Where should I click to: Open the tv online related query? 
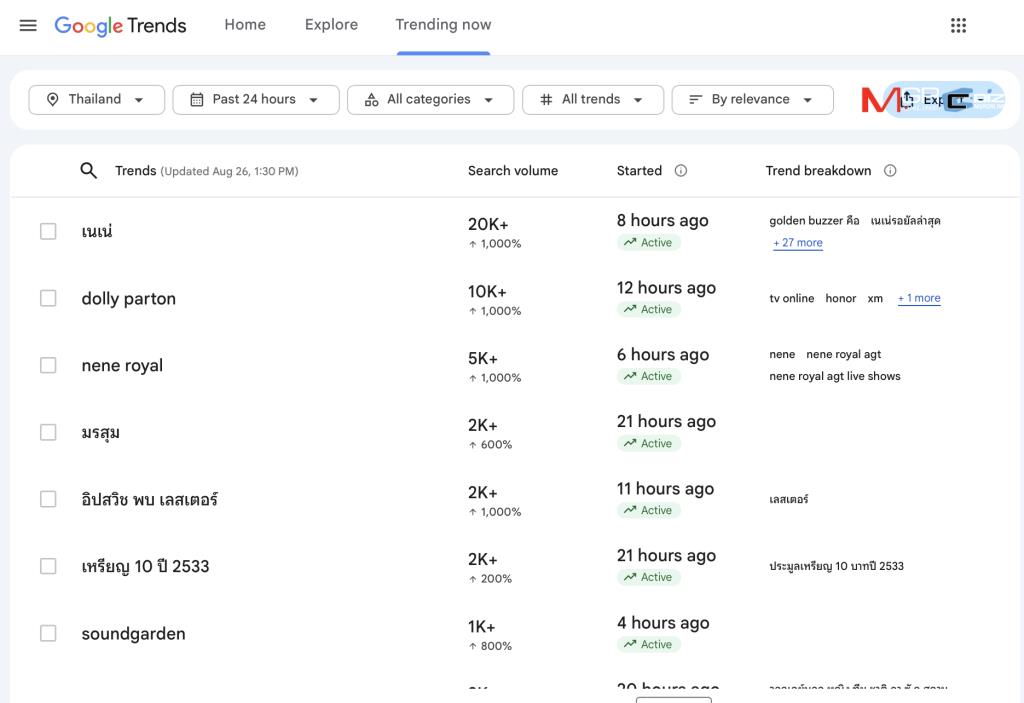[x=792, y=299]
